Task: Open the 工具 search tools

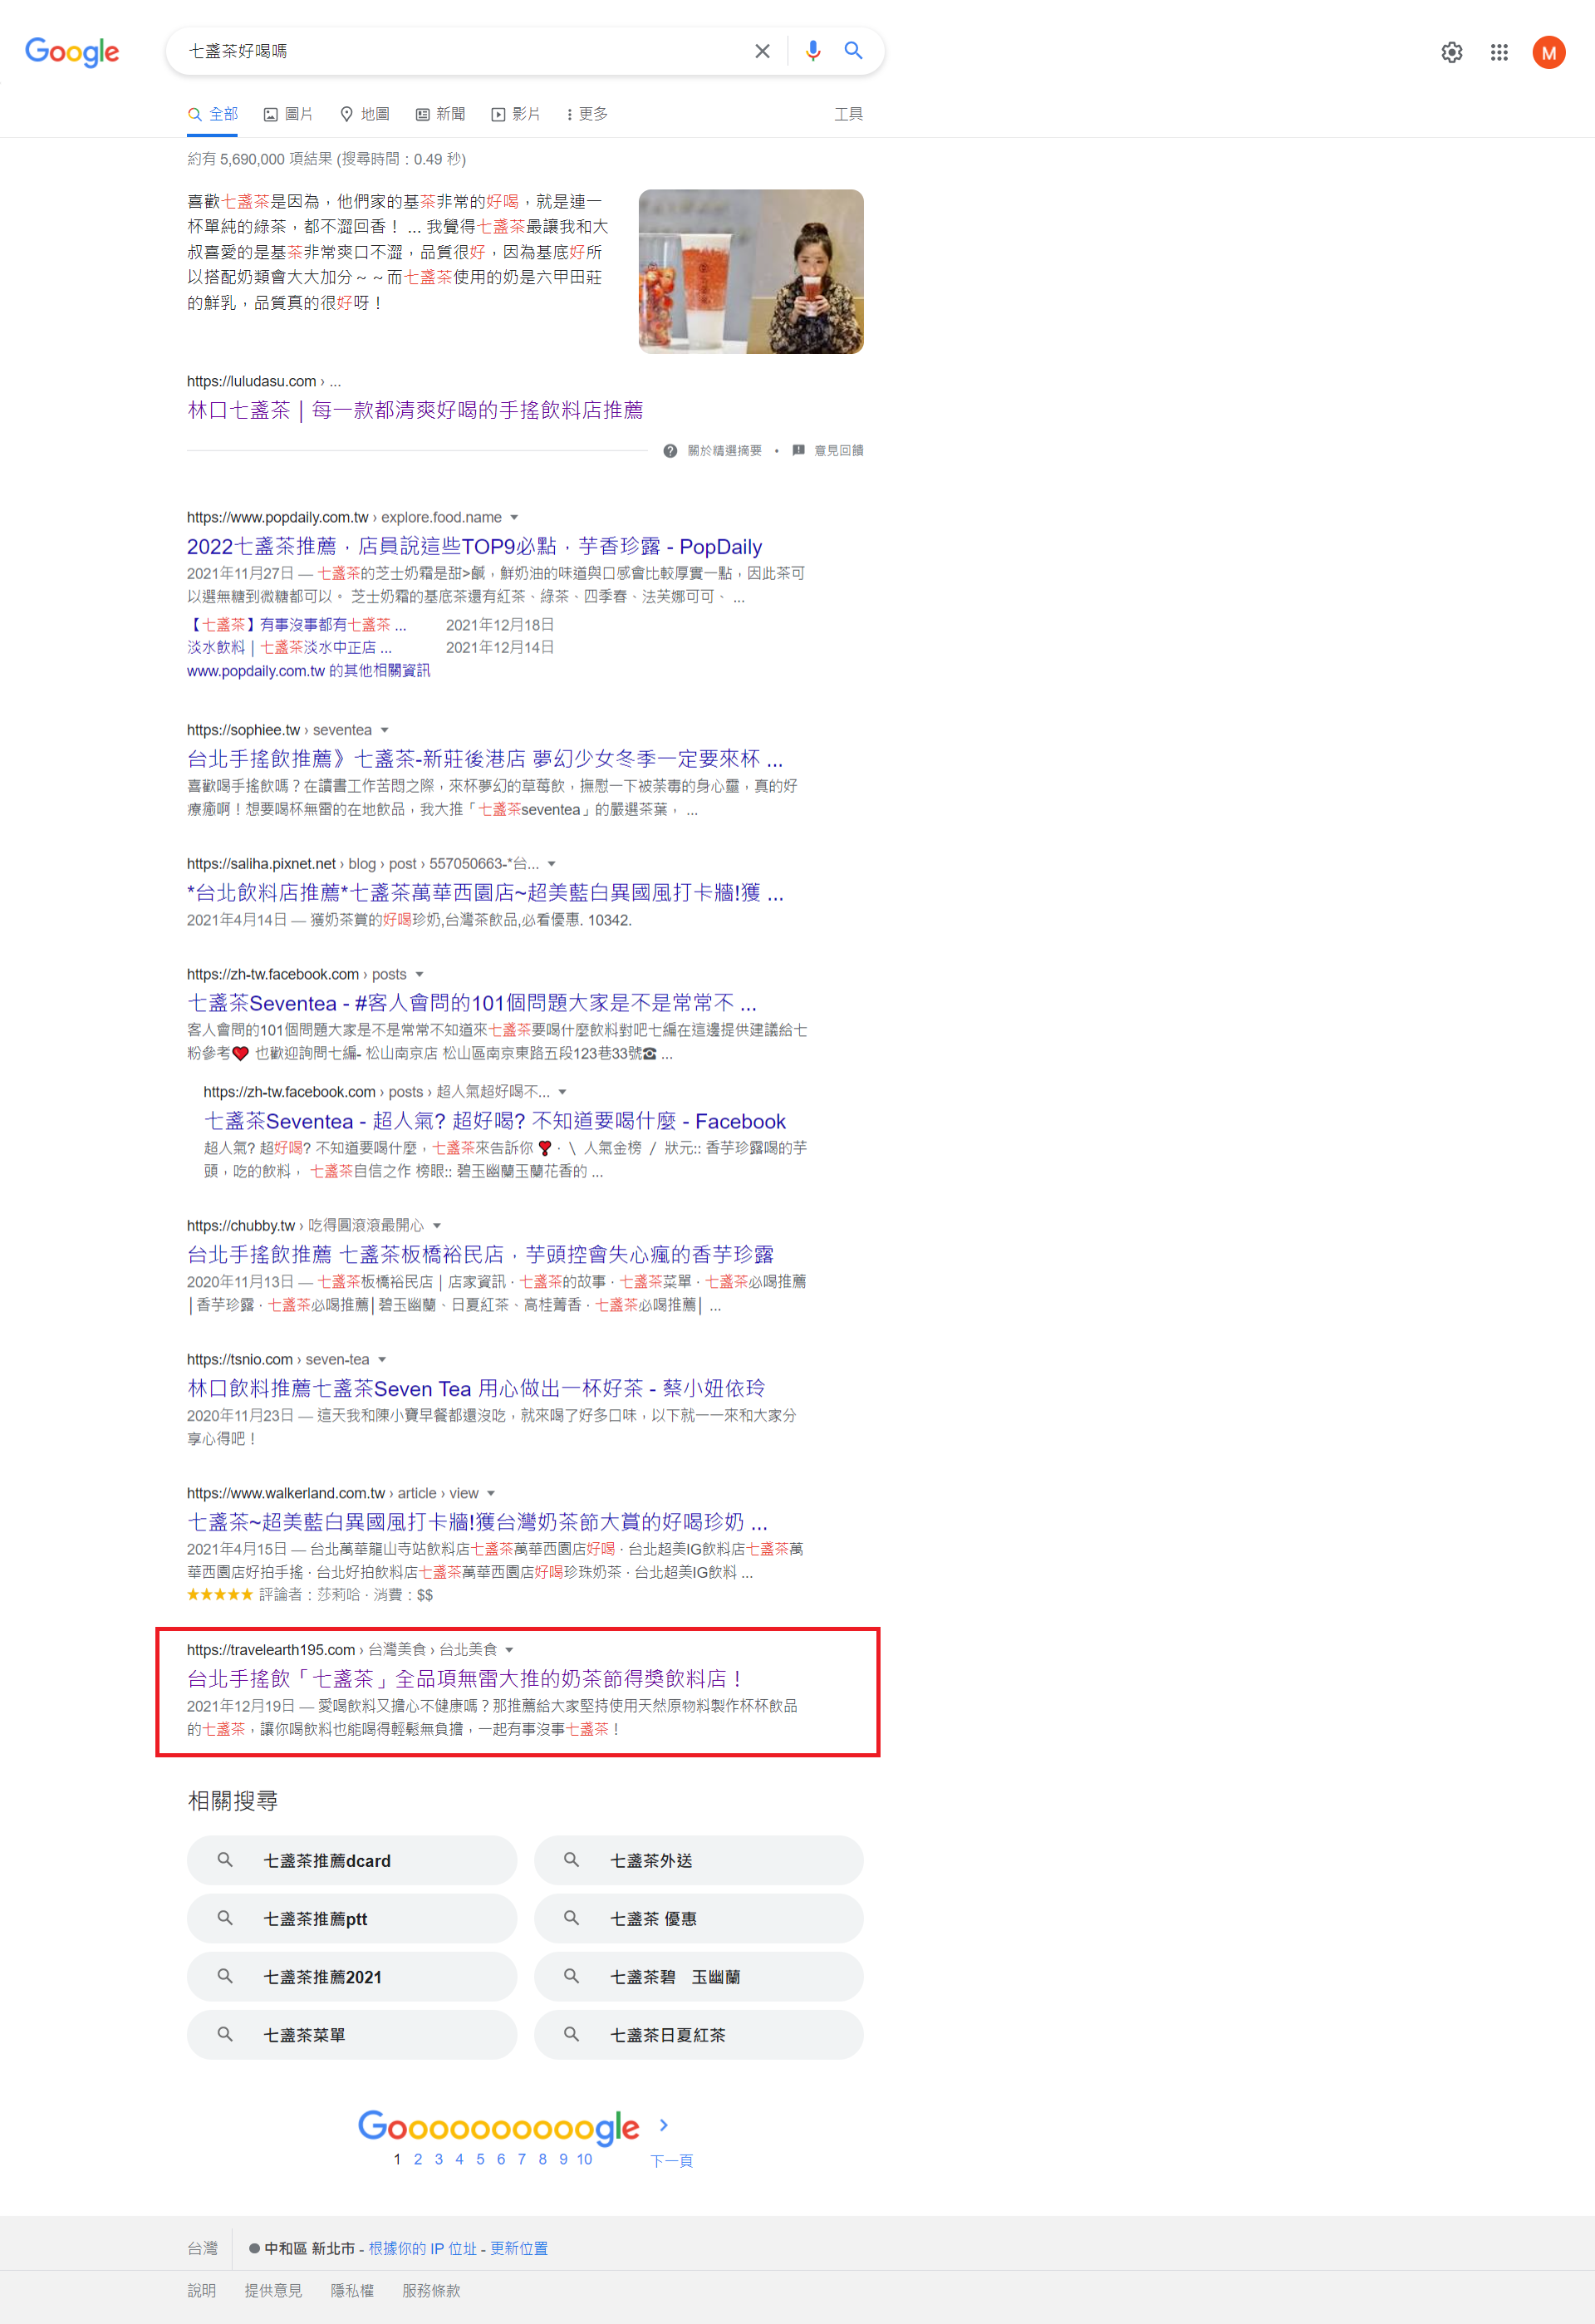Action: coord(848,114)
